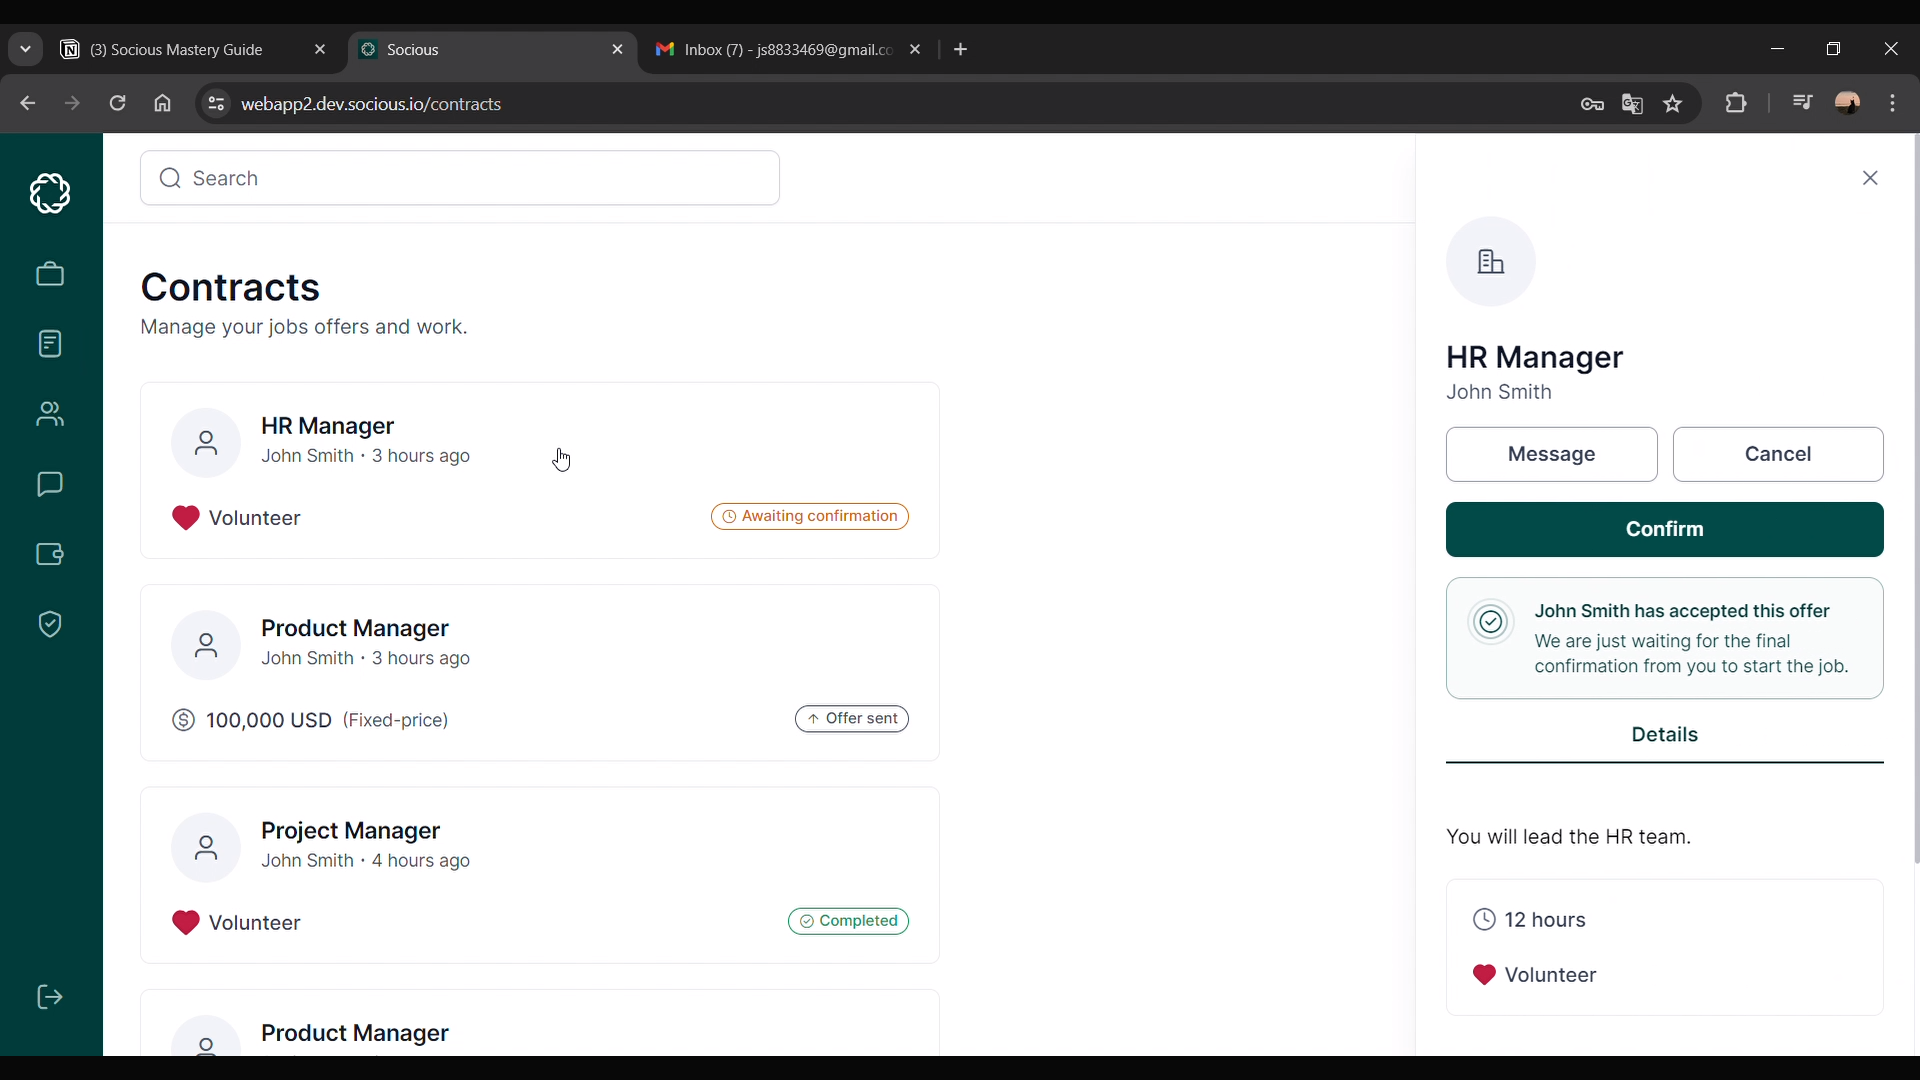
Task: Close the HR Manager detail panel
Action: 1870,178
